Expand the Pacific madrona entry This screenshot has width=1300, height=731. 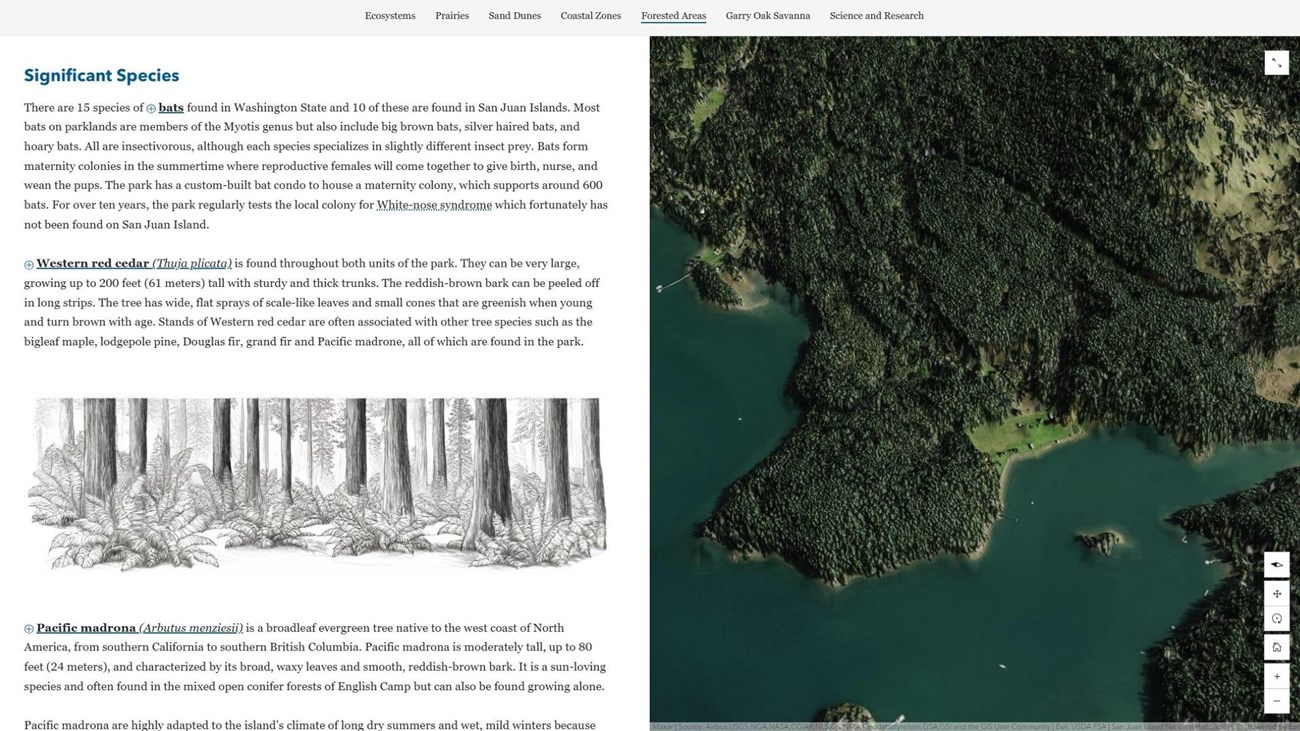(28, 628)
